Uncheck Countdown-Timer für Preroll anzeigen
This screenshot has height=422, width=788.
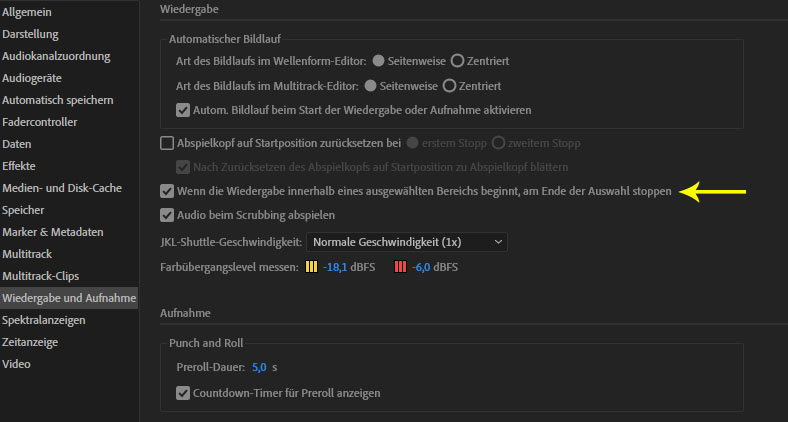pos(183,393)
